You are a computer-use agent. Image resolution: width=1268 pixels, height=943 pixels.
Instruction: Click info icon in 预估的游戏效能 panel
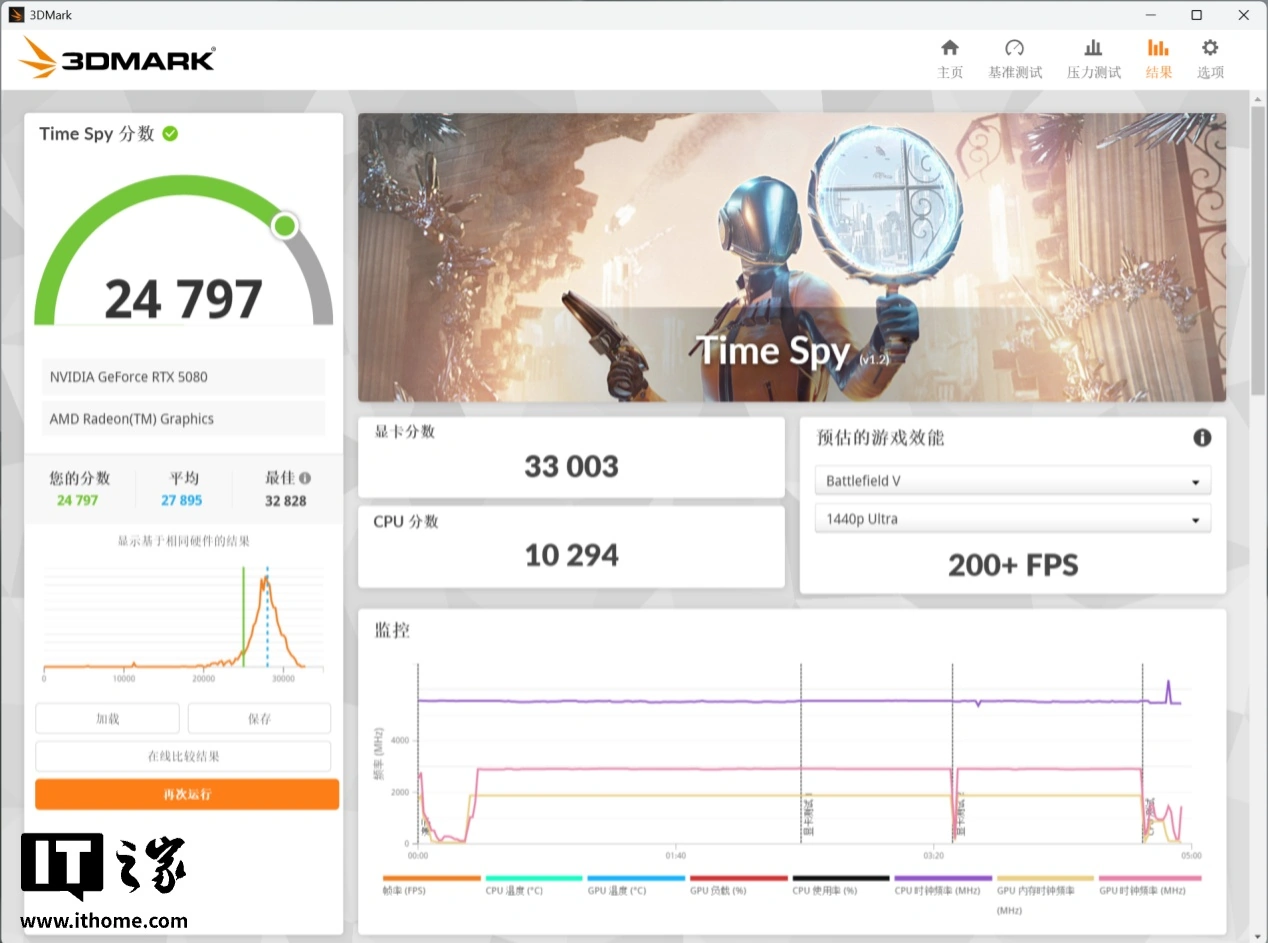point(1202,438)
